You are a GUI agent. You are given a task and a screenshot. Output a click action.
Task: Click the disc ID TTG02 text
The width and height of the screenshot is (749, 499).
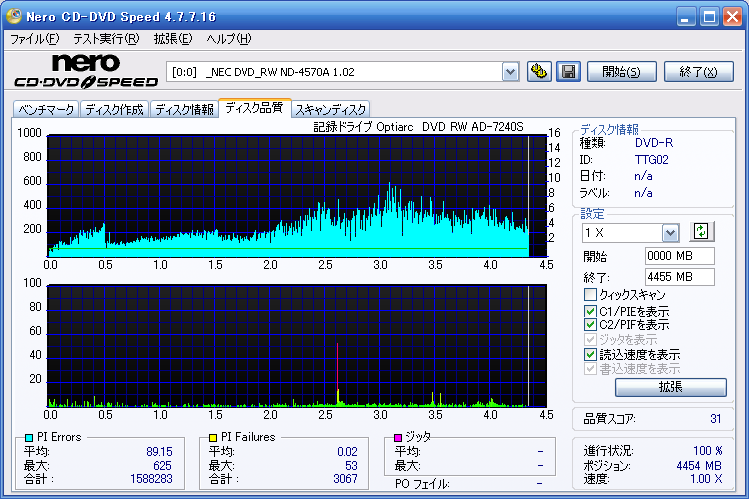click(651, 159)
